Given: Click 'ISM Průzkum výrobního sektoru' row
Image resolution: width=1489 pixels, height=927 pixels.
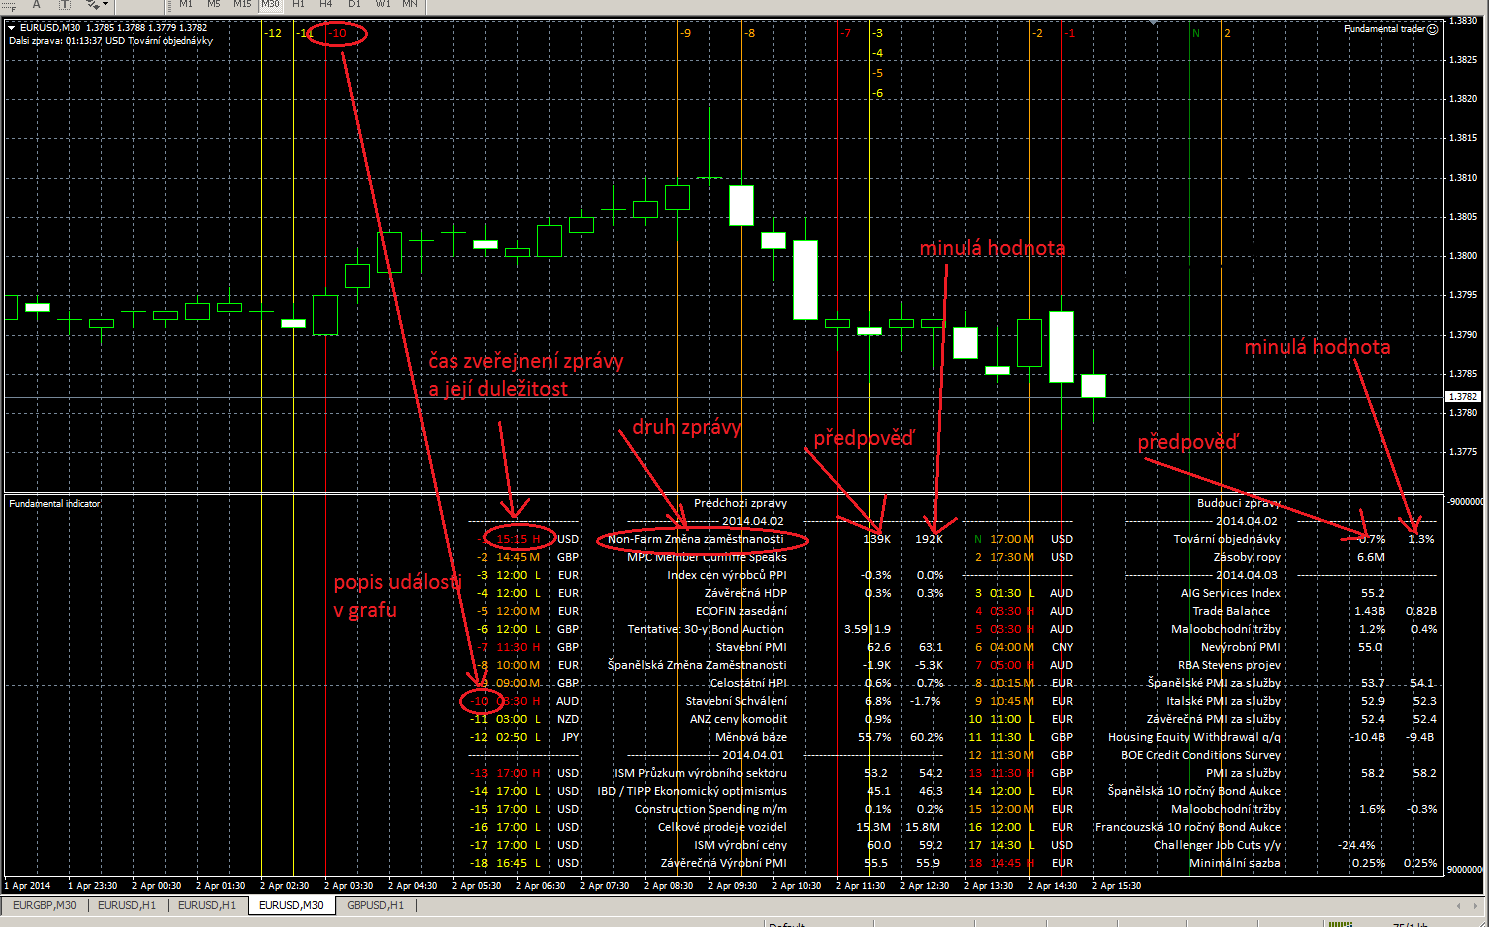Looking at the screenshot, I should pos(700,773).
